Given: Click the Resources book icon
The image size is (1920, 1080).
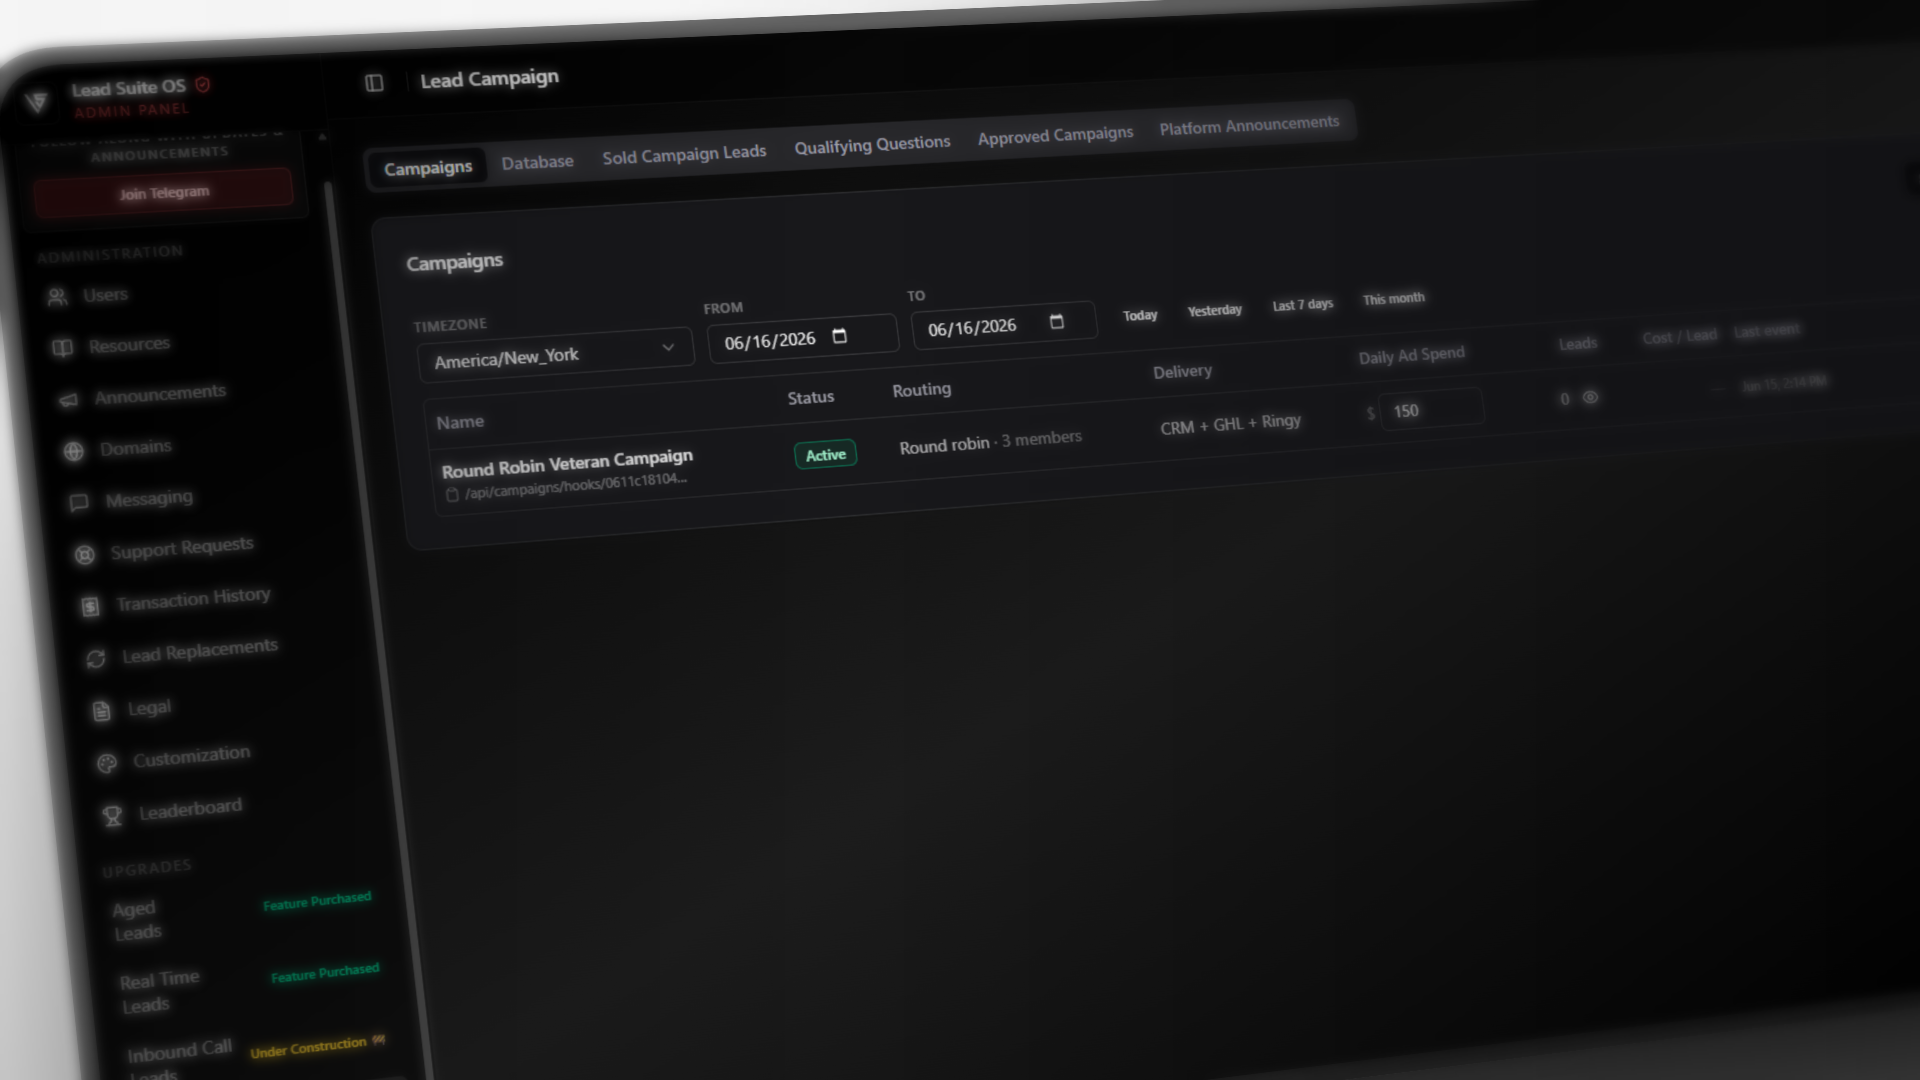Looking at the screenshot, I should point(63,348).
